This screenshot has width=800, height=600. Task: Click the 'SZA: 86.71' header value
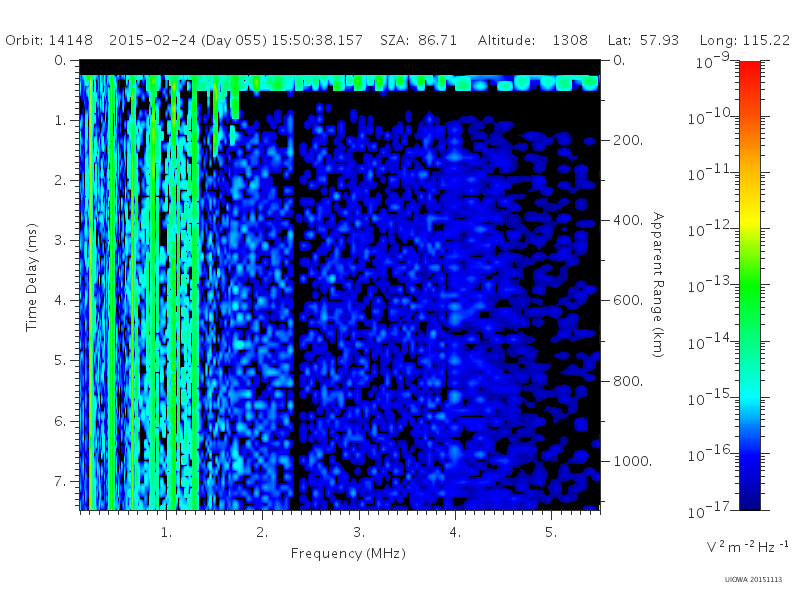click(x=418, y=40)
